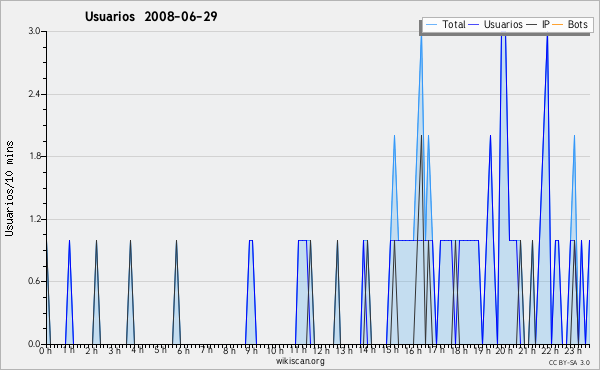
Task: Click the 1.2 y-axis value
Action: tap(34, 219)
